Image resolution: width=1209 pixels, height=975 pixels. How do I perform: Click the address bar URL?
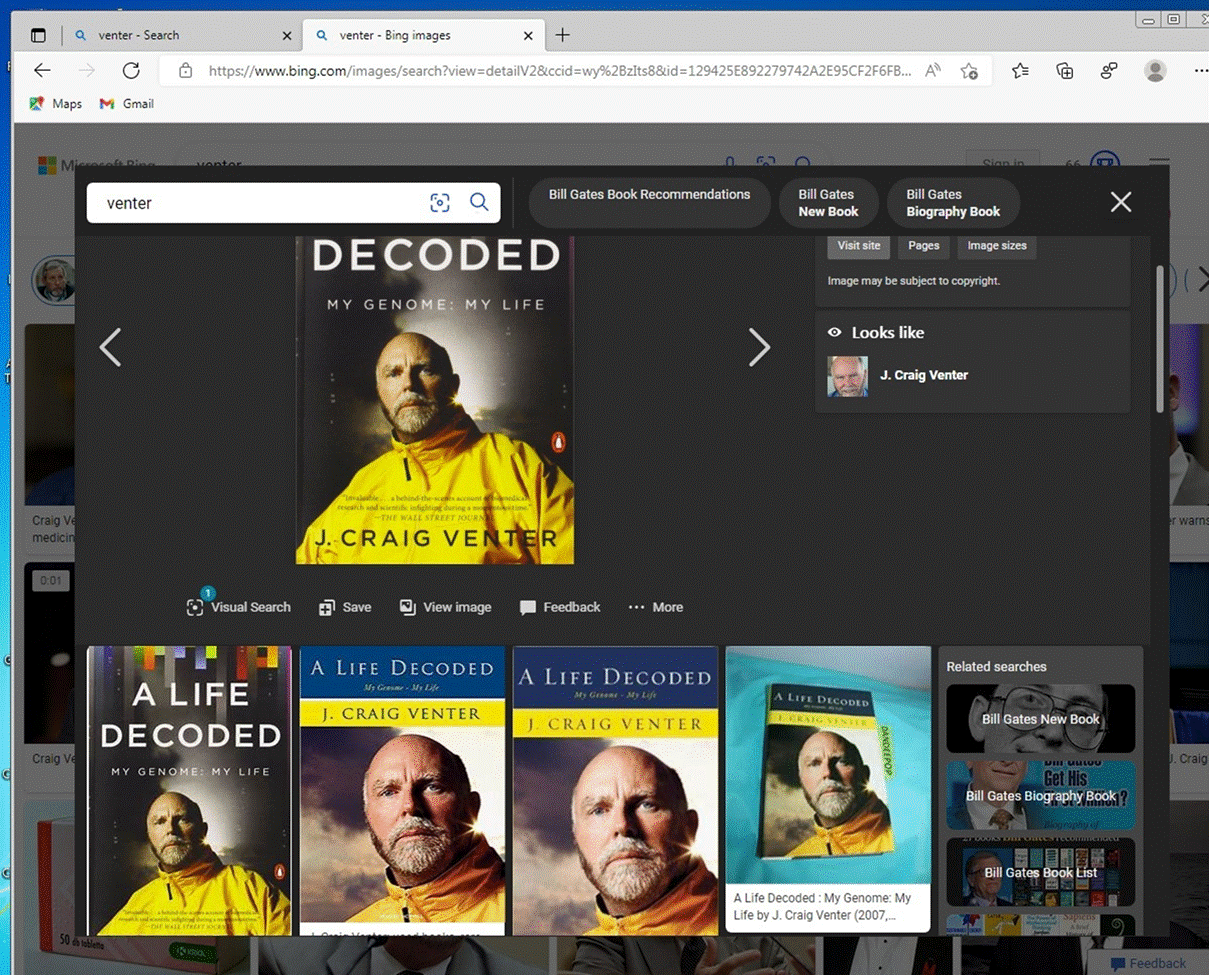point(559,71)
